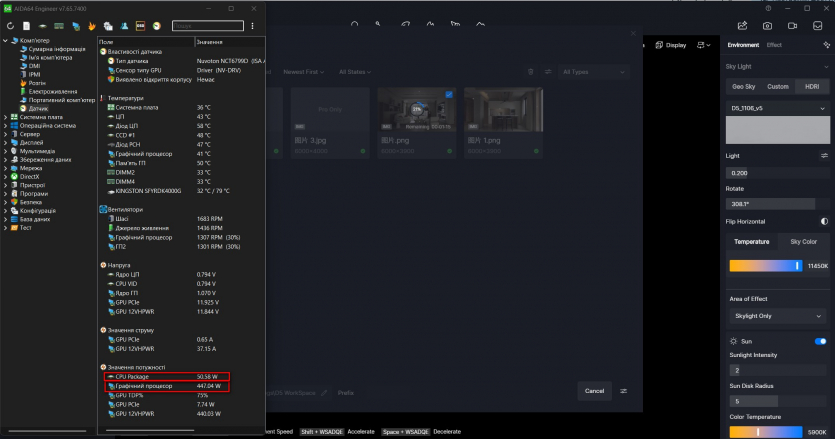Click the Cancel button

tap(594, 390)
